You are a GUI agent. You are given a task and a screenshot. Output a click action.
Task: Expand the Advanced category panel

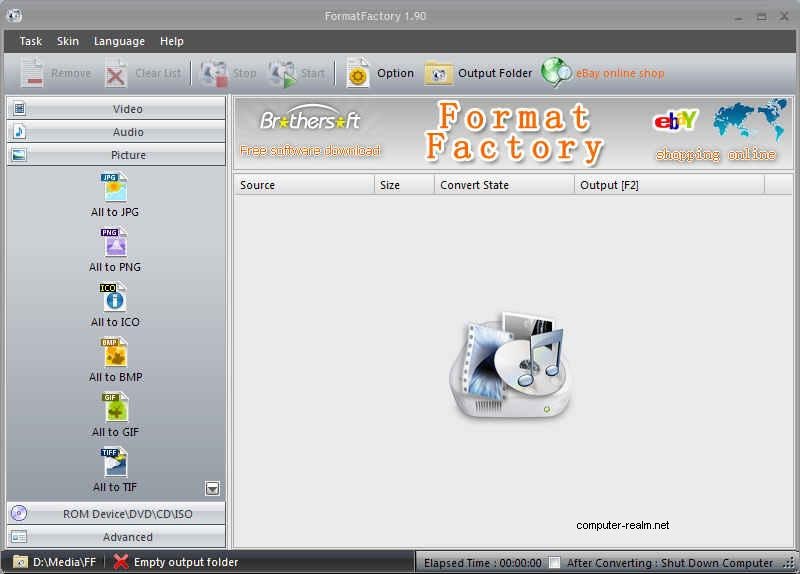116,537
